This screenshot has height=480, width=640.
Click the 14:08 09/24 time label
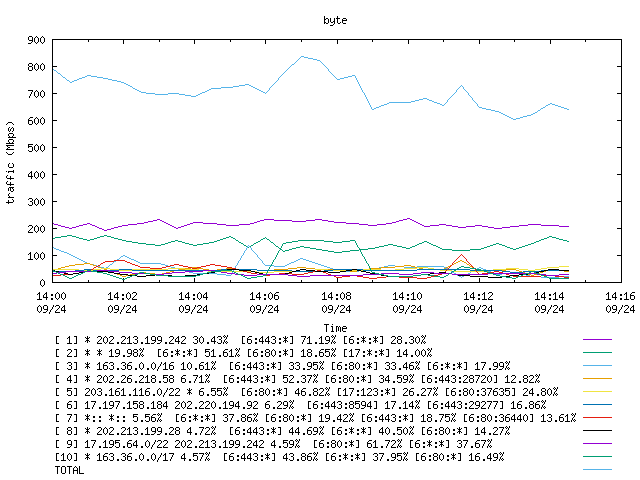point(336,302)
